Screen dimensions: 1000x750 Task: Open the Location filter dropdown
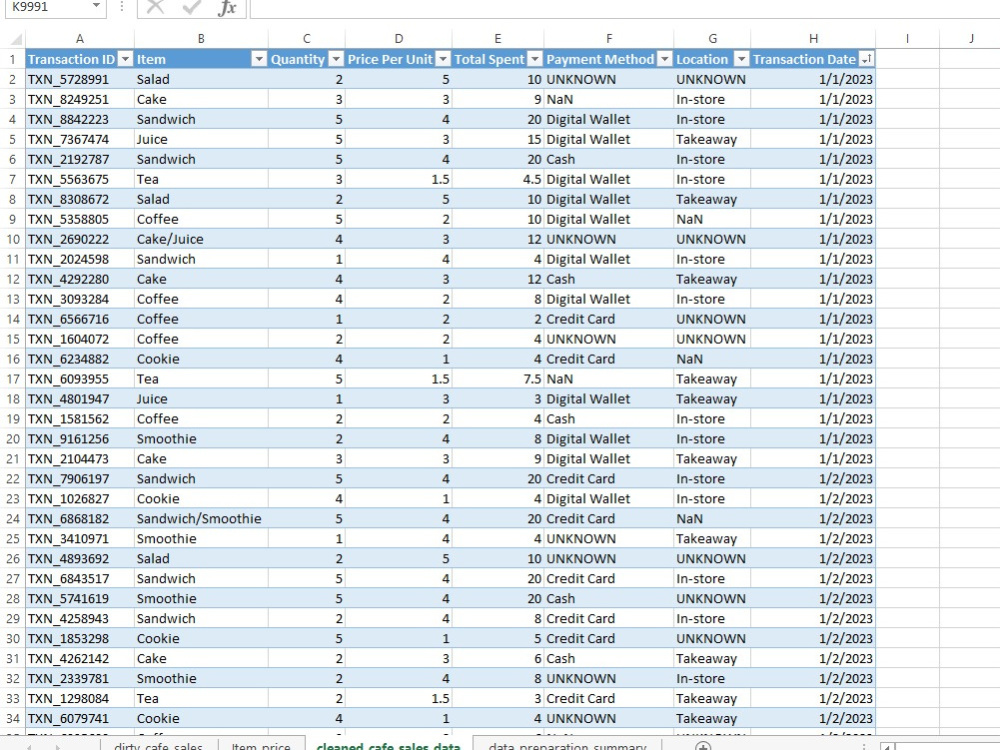click(x=741, y=59)
